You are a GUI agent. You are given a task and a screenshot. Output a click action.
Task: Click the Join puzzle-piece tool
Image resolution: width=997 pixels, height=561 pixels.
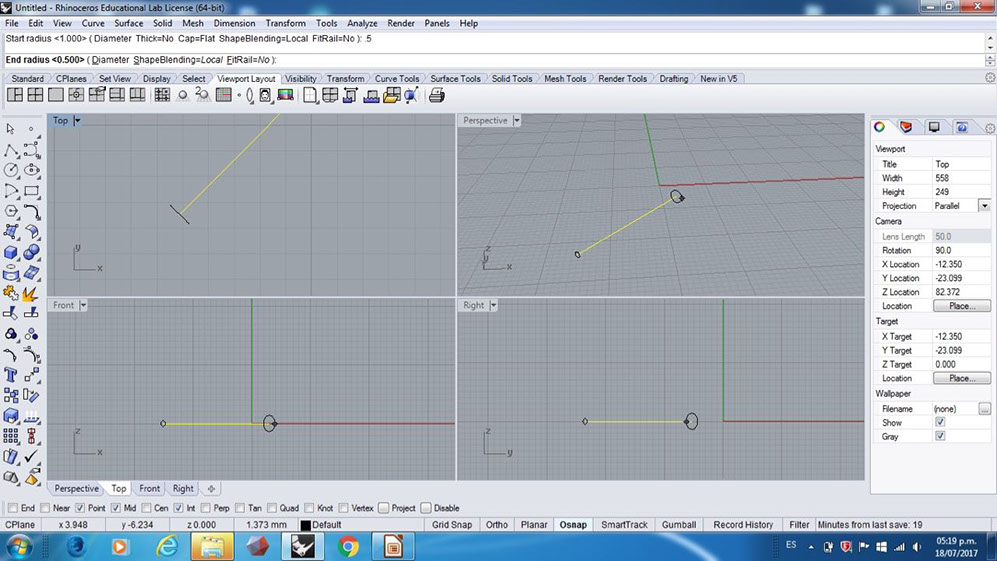click(11, 293)
